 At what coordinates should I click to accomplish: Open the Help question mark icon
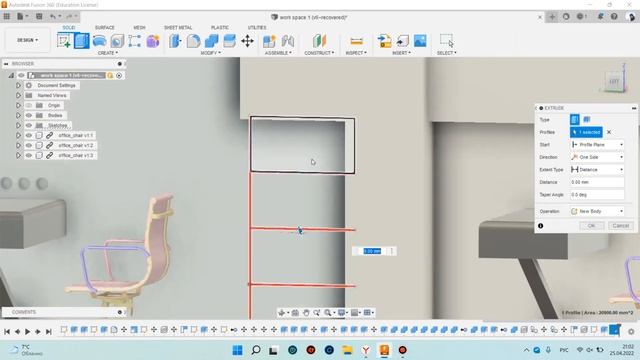pyautogui.click(x=614, y=17)
